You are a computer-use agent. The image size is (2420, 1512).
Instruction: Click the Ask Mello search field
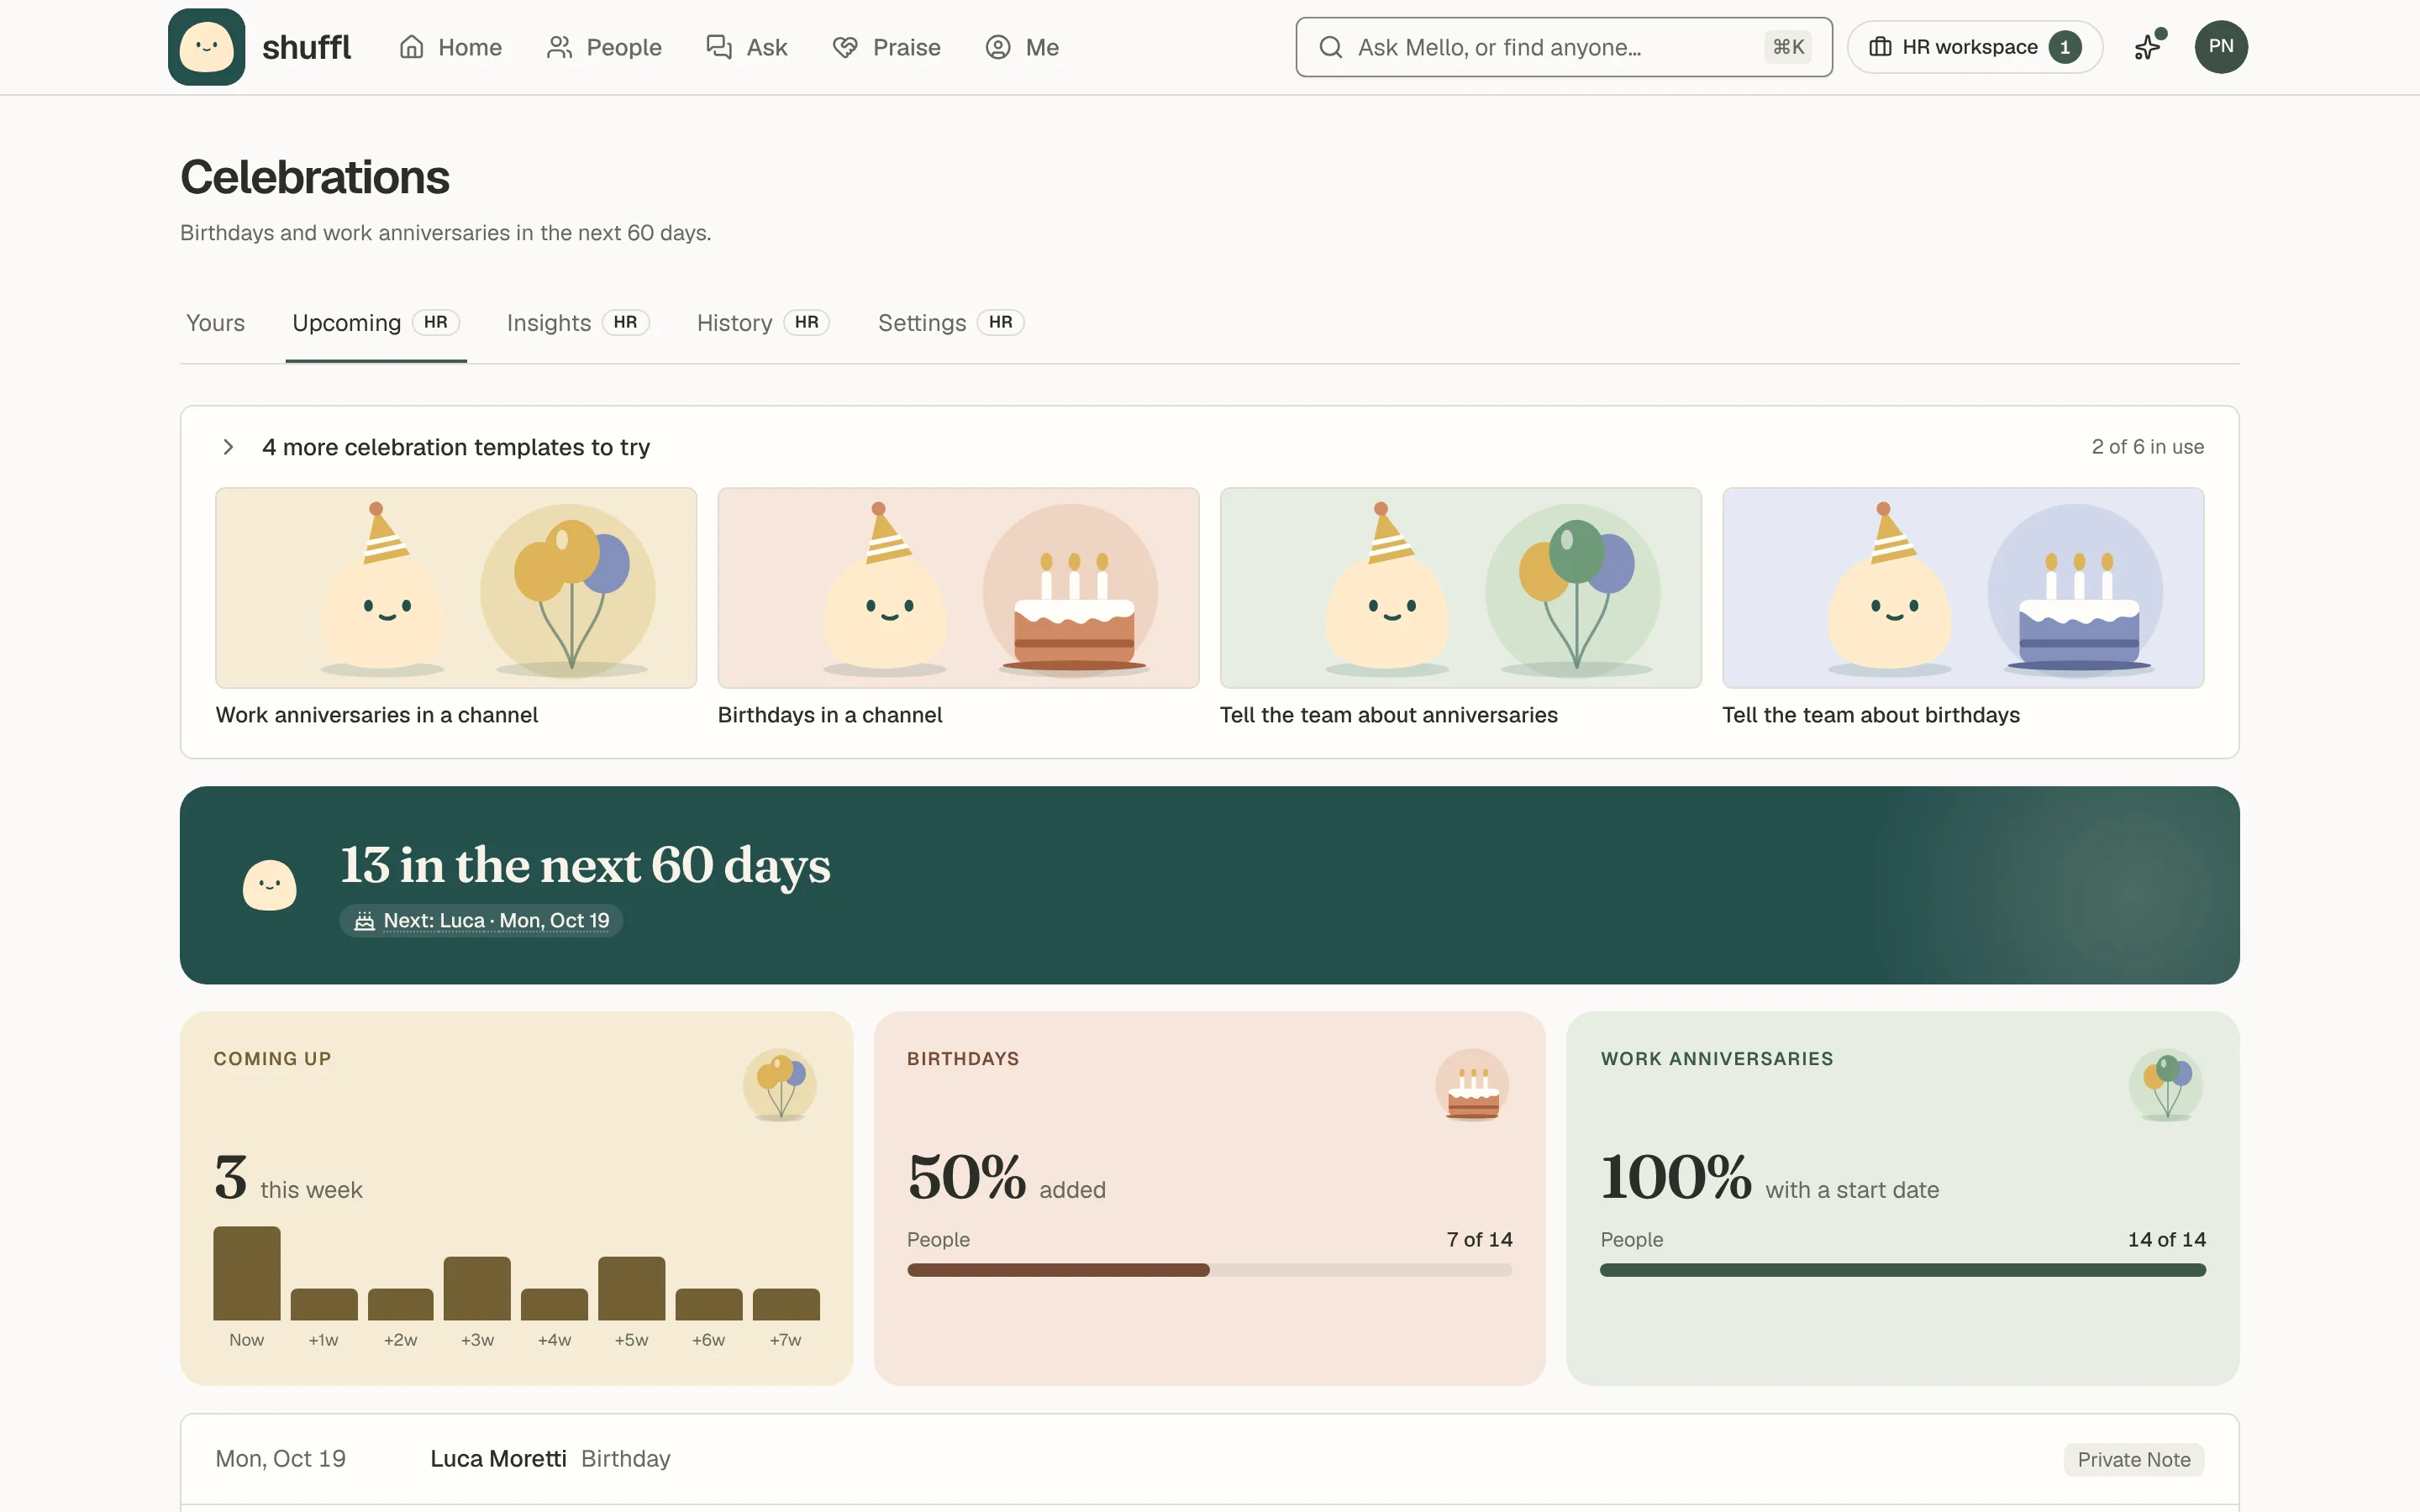pyautogui.click(x=1563, y=47)
